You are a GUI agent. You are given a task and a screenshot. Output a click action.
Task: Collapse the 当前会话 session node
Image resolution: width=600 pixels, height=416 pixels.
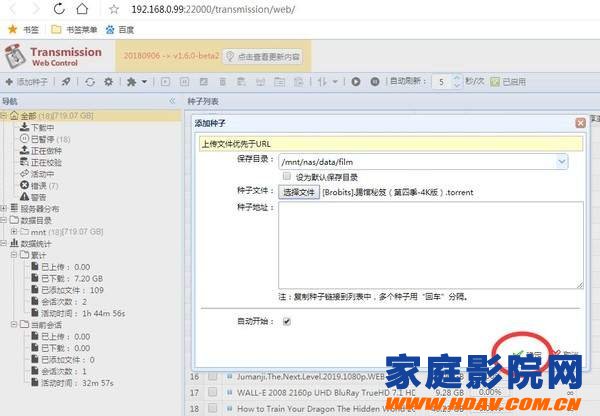14,325
